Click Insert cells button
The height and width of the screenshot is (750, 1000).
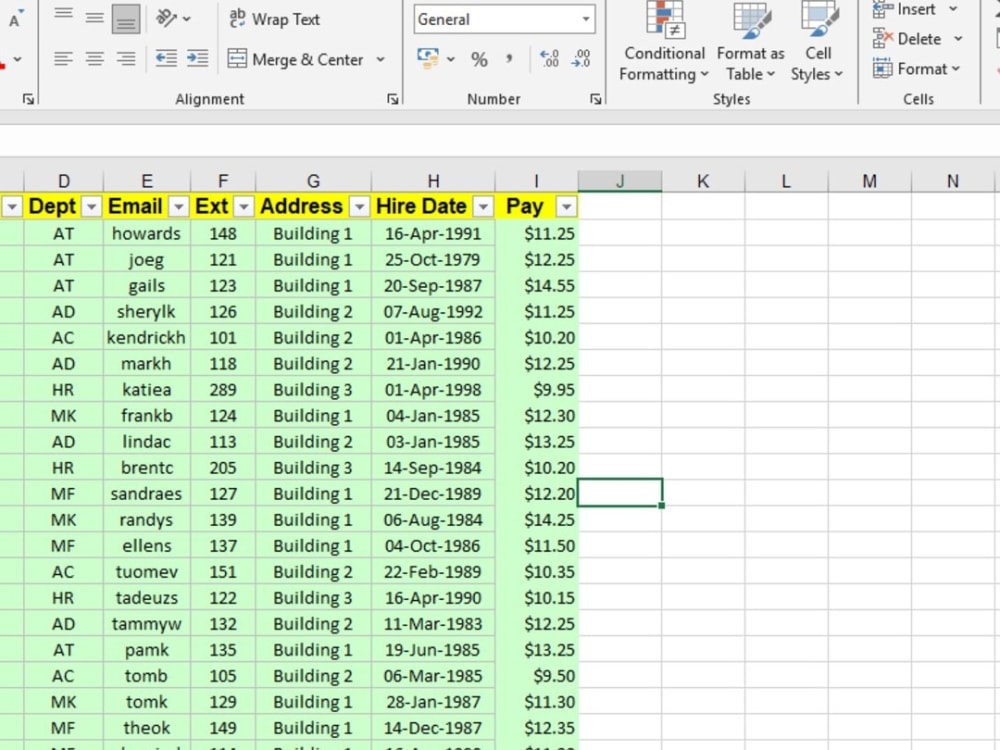[x=906, y=10]
